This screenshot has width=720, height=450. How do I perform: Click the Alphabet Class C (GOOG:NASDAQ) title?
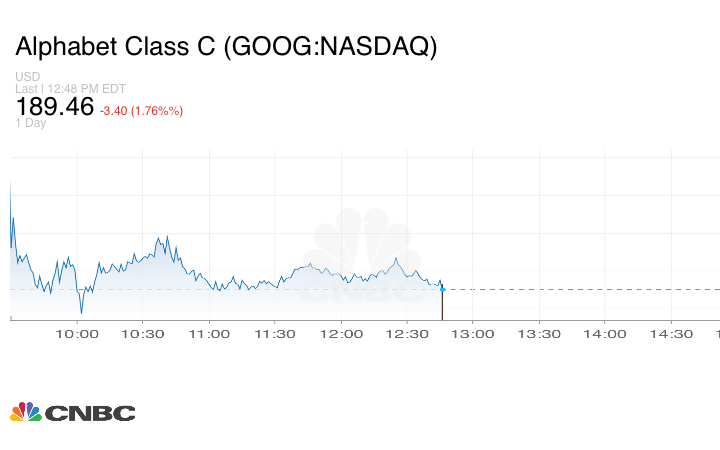pyautogui.click(x=227, y=47)
